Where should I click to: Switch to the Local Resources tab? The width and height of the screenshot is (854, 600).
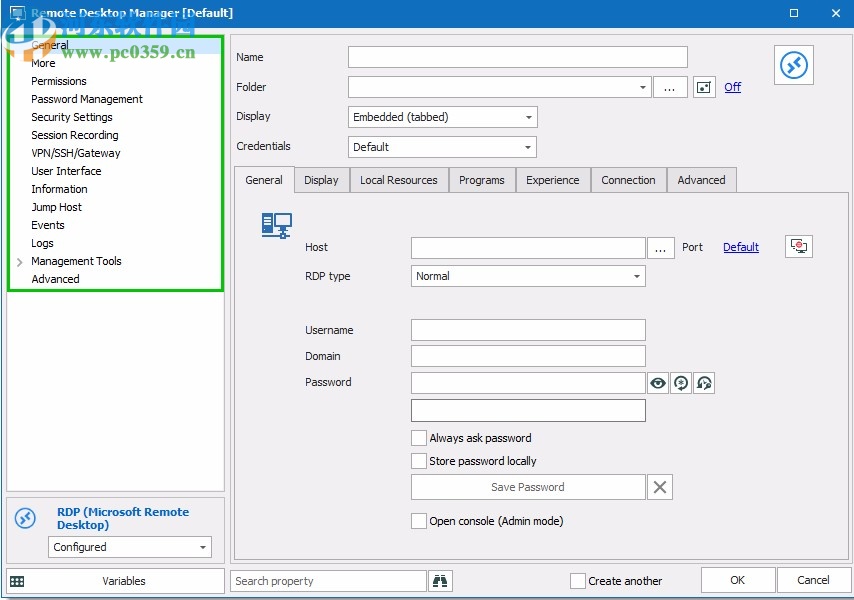[396, 180]
